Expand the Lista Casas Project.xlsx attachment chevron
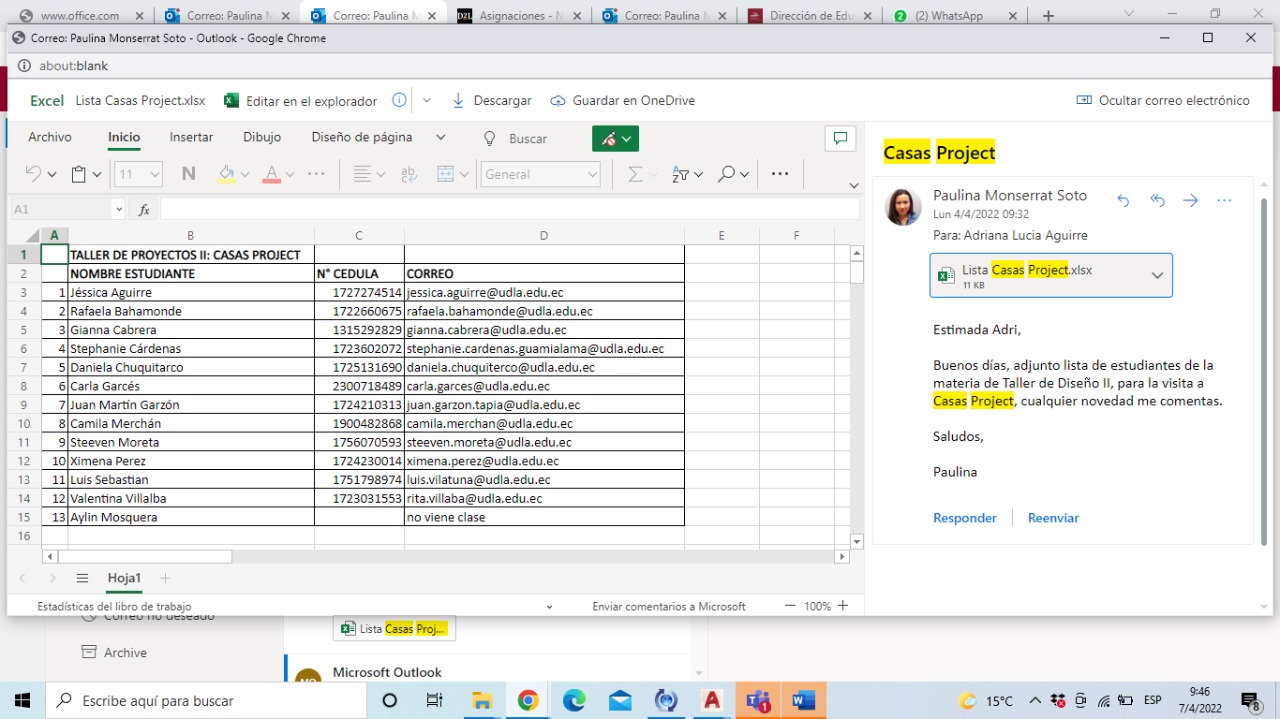This screenshot has height=719, width=1280. [x=1157, y=276]
